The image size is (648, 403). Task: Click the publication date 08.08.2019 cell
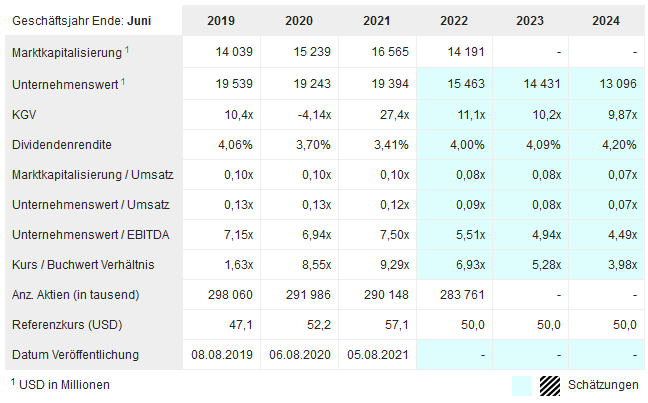pyautogui.click(x=222, y=355)
